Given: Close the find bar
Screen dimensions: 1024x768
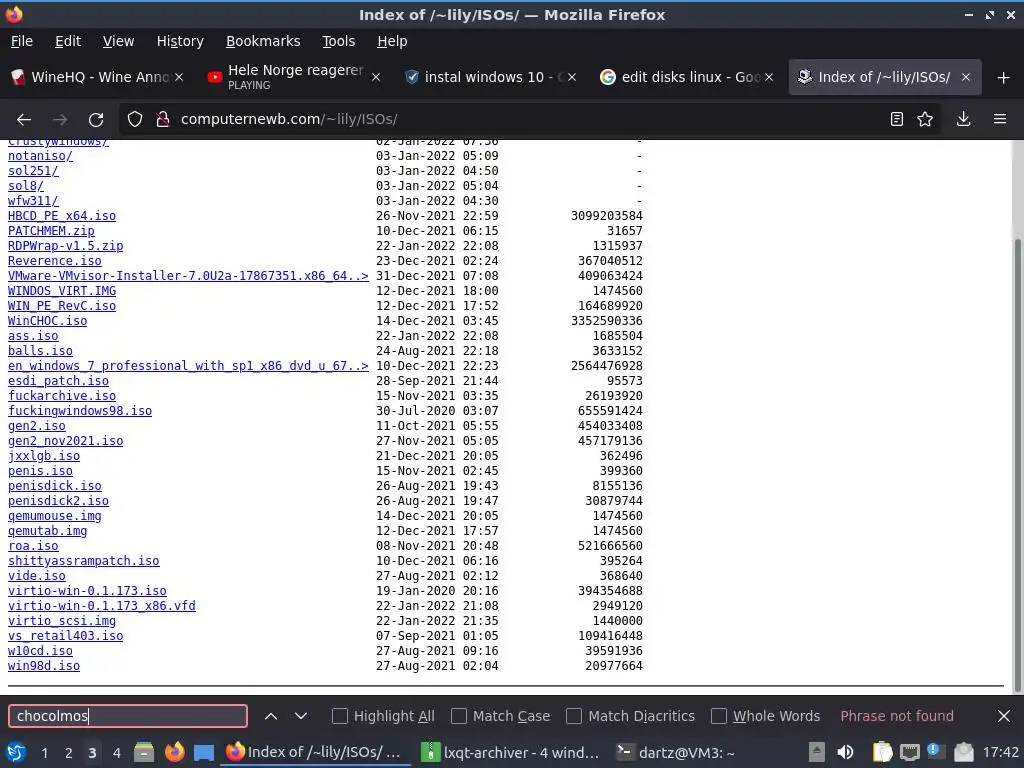Looking at the screenshot, I should coord(1004,716).
